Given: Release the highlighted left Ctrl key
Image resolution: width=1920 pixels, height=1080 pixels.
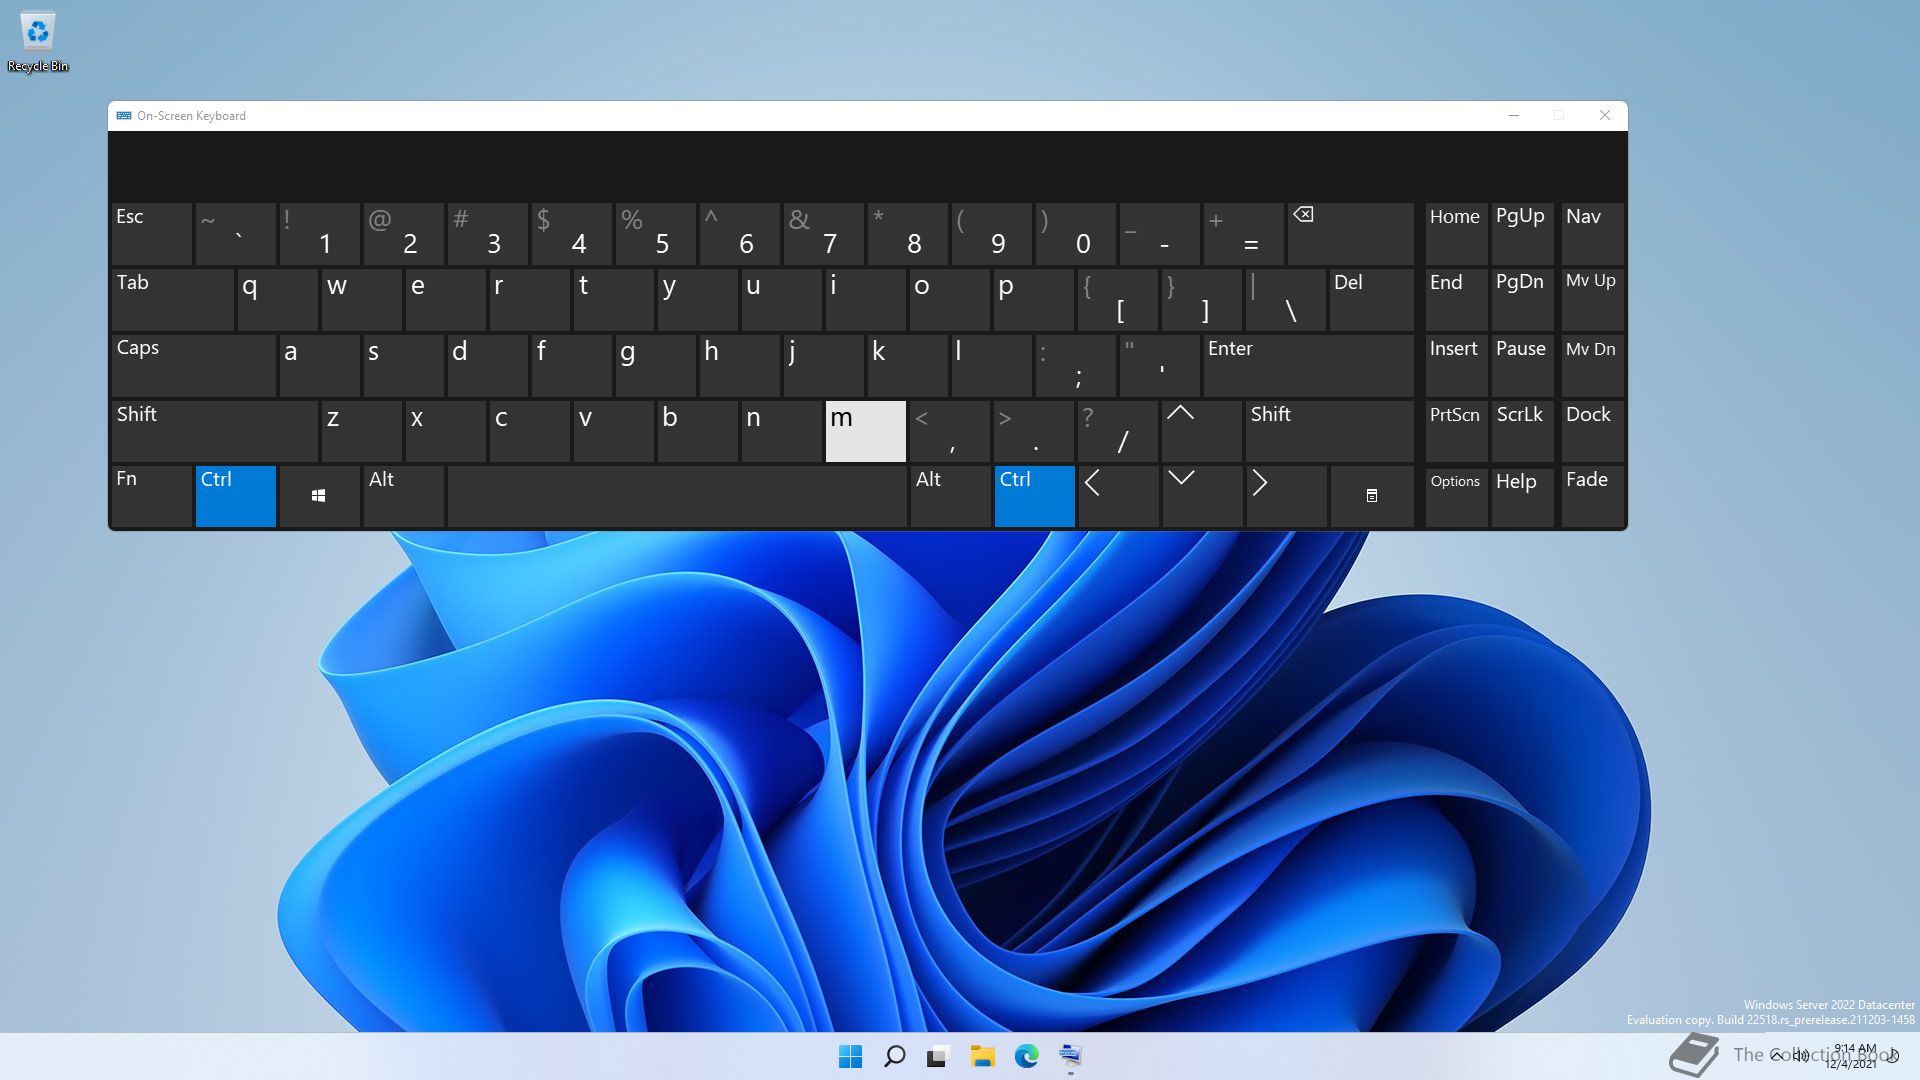Looking at the screenshot, I should click(235, 495).
